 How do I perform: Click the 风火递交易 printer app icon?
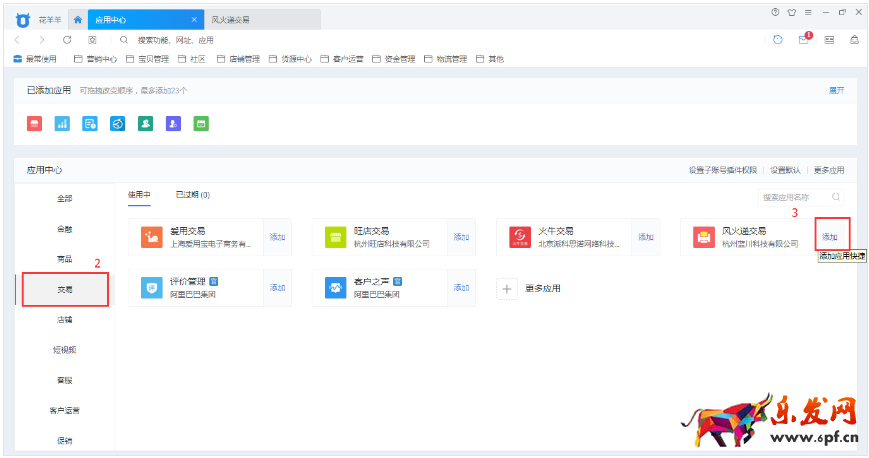pos(703,237)
